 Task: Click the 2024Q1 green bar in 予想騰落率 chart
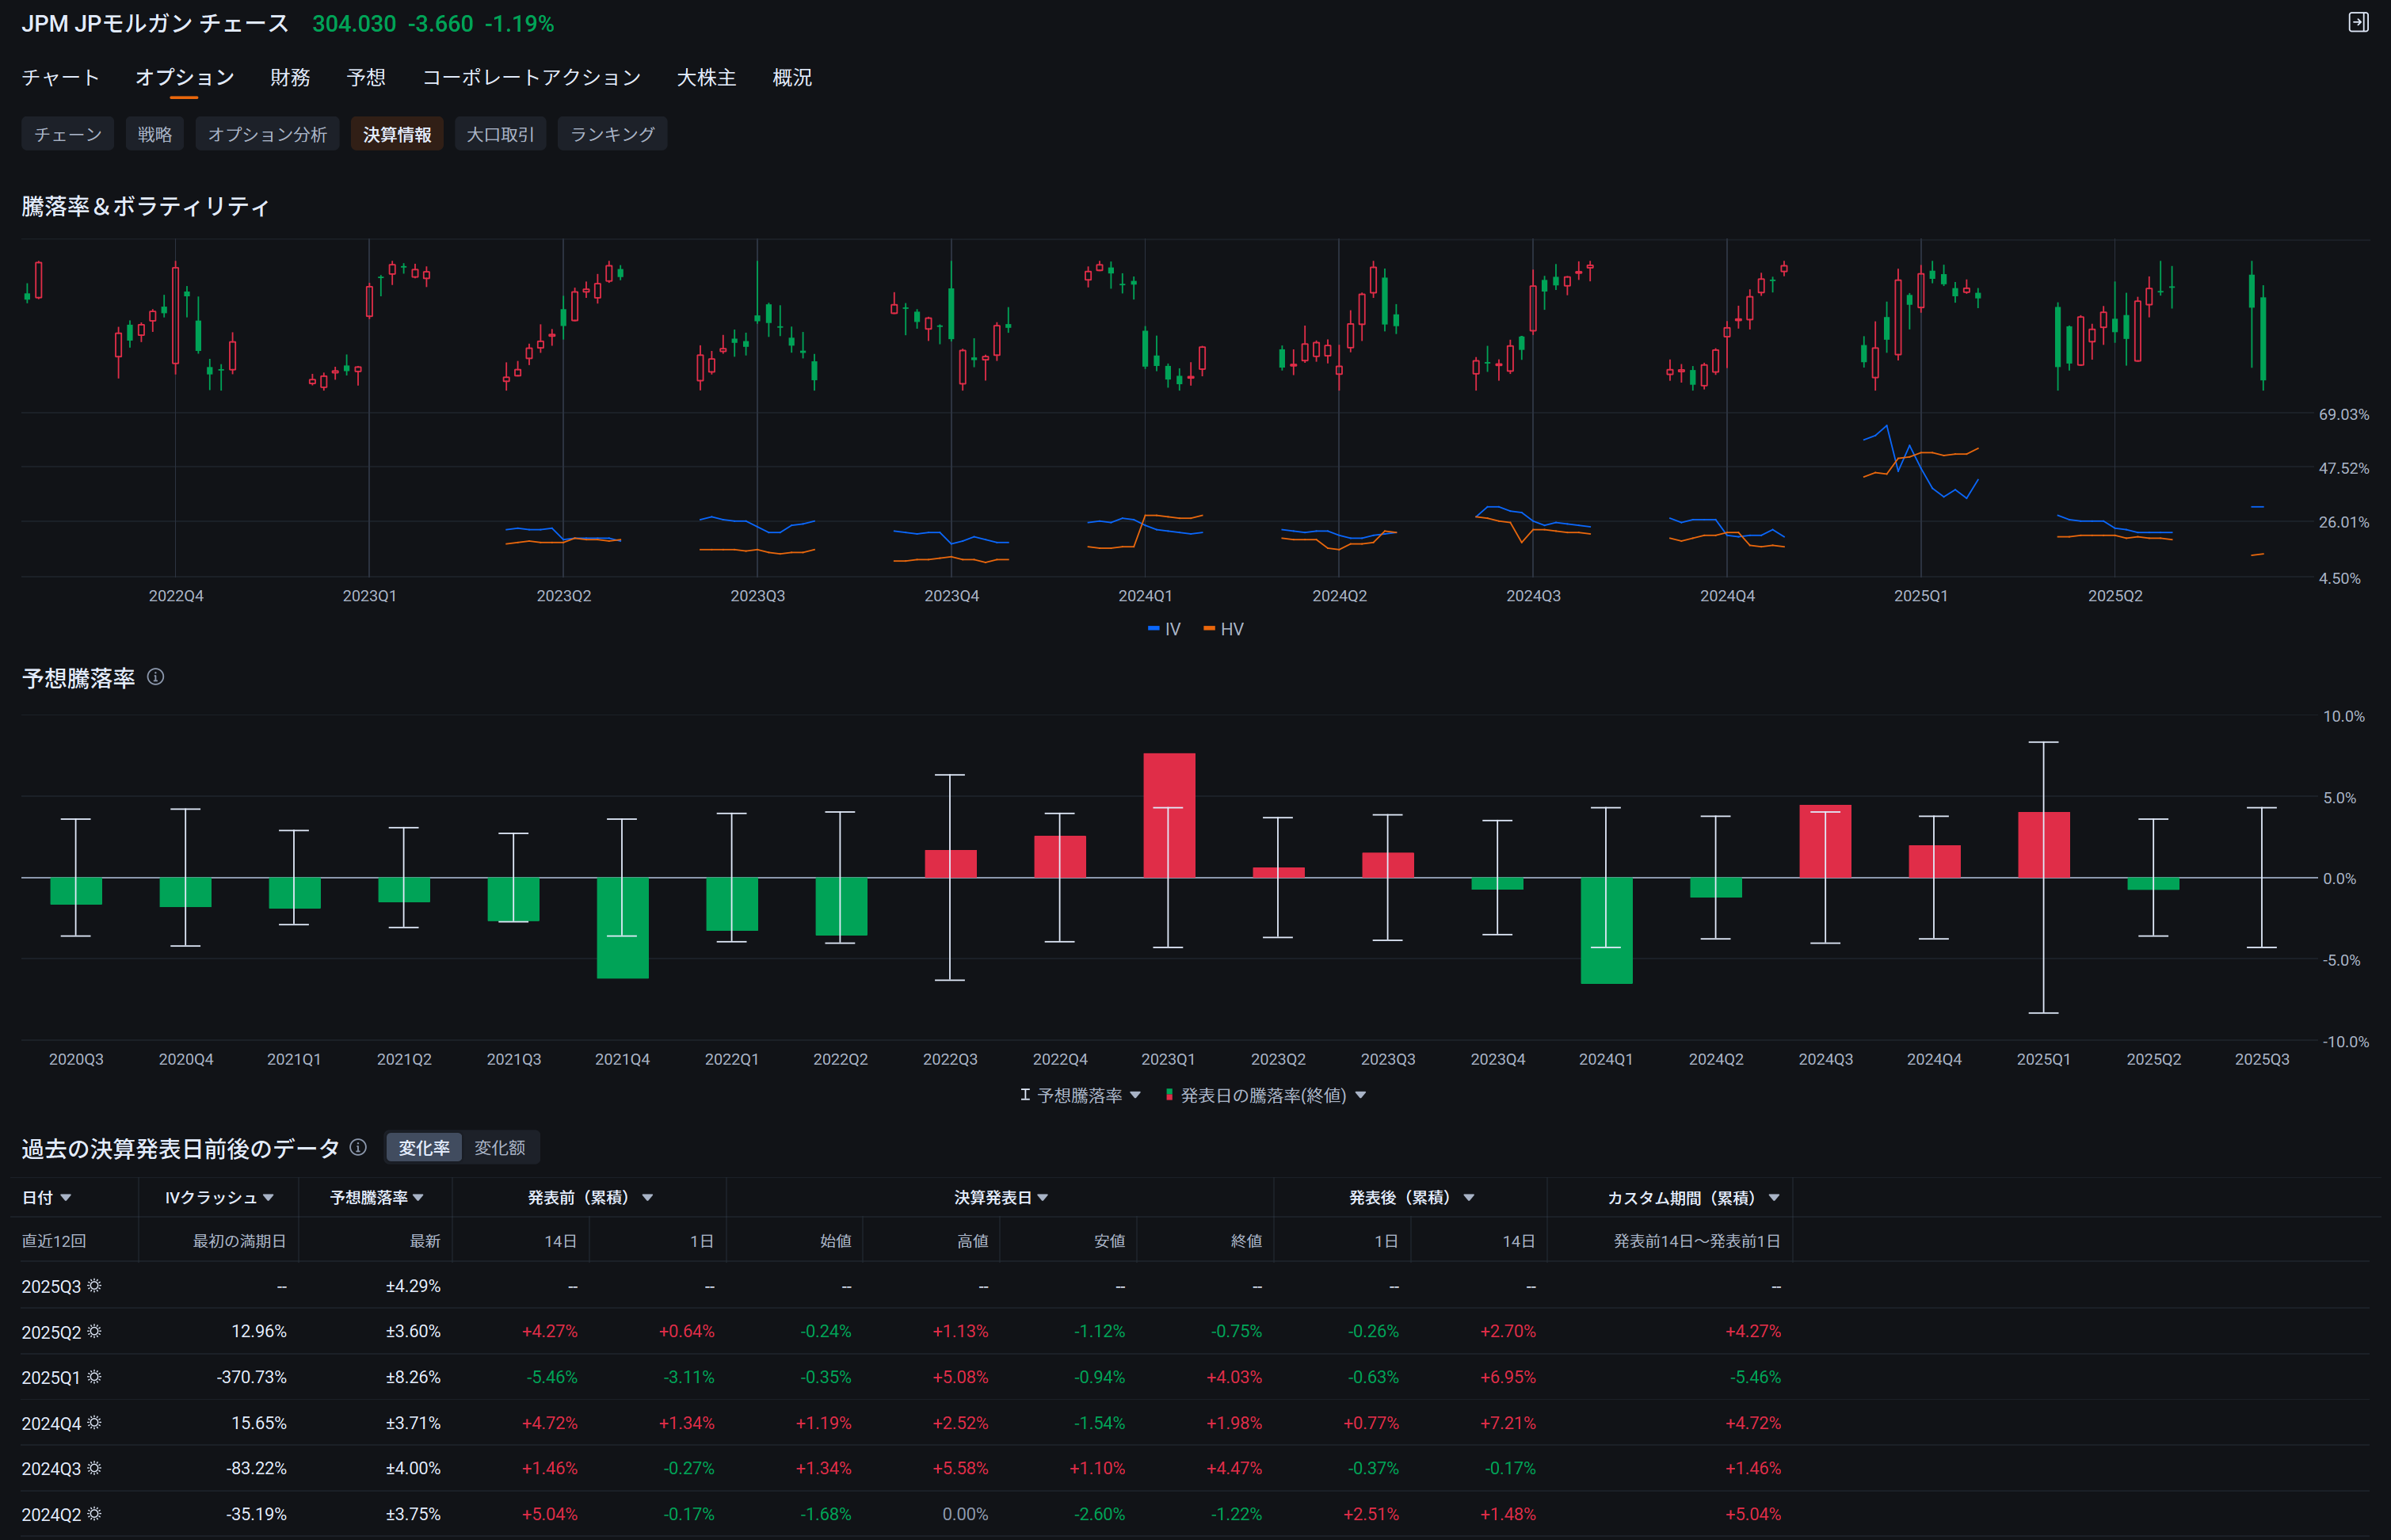click(1606, 931)
